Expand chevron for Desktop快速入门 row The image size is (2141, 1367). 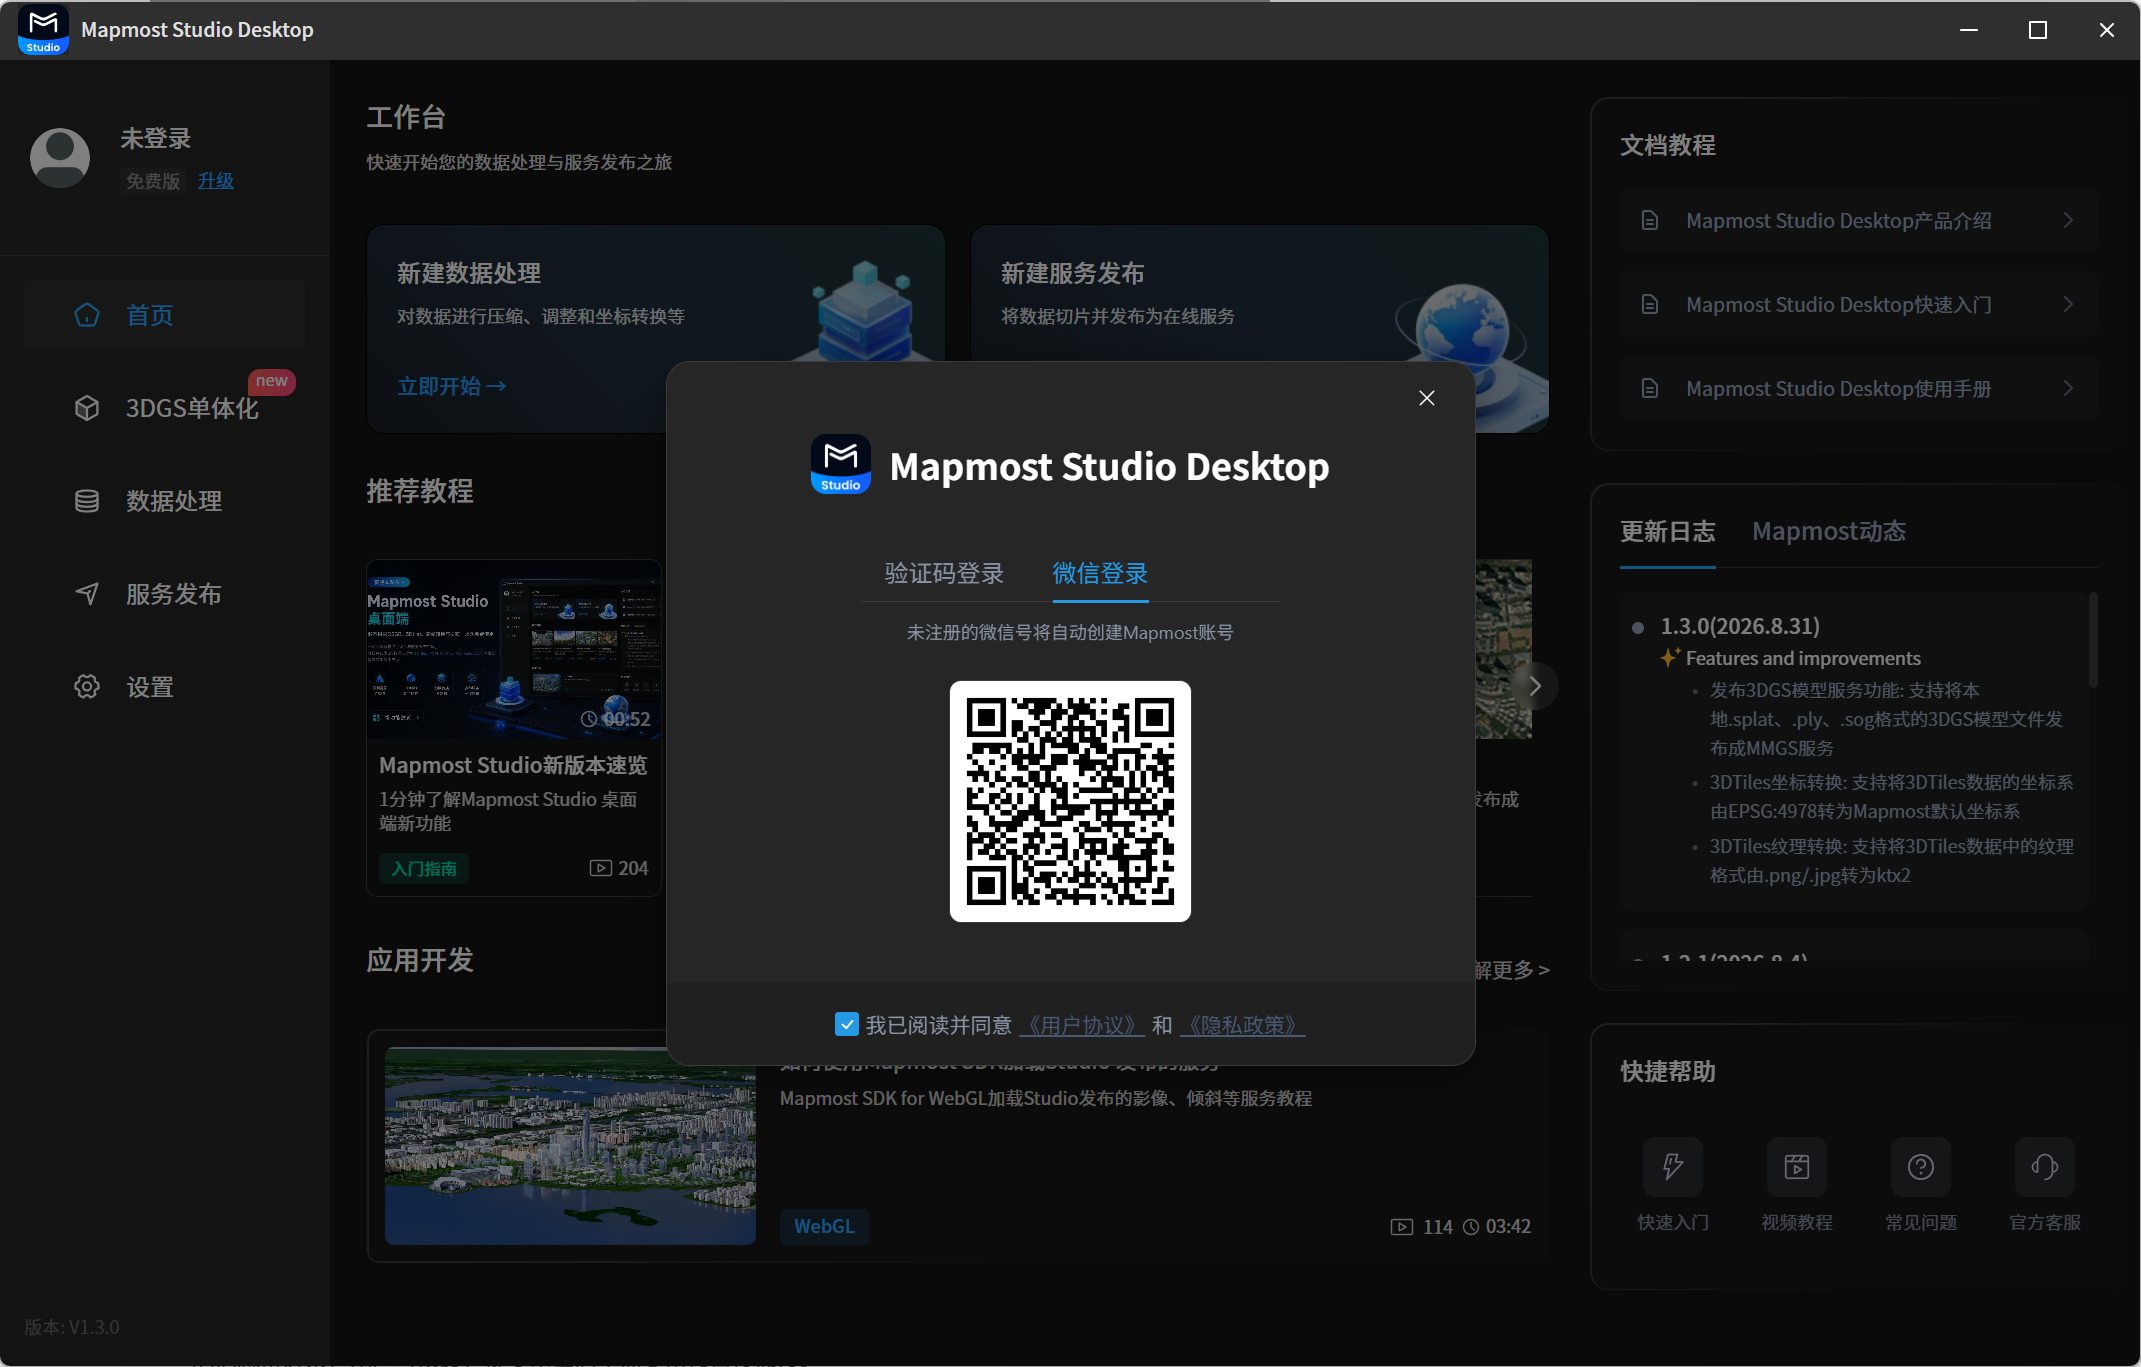(x=2068, y=305)
